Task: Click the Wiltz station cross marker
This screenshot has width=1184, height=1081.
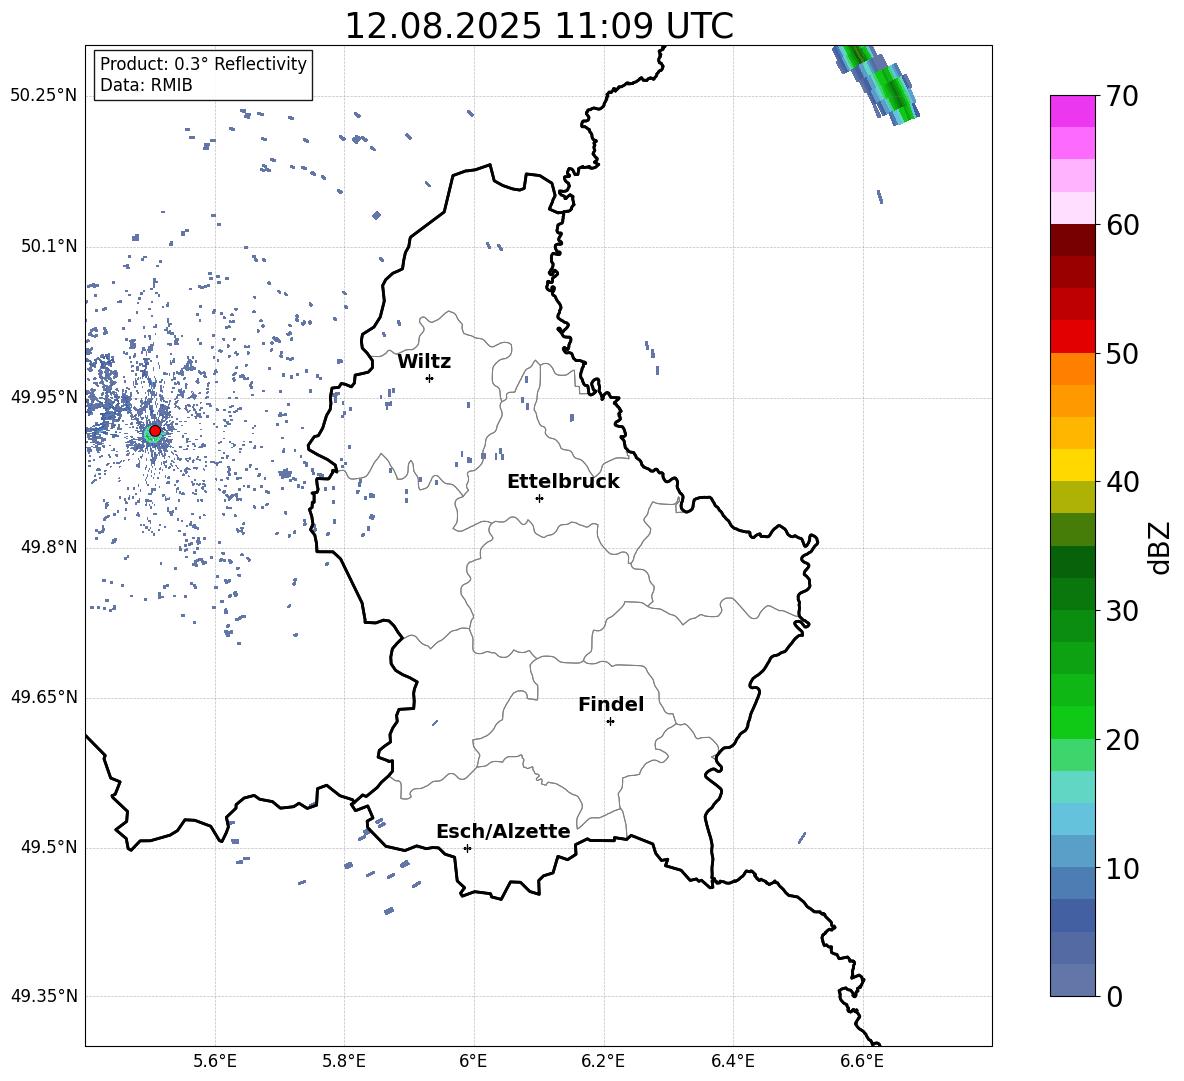Action: tap(430, 378)
